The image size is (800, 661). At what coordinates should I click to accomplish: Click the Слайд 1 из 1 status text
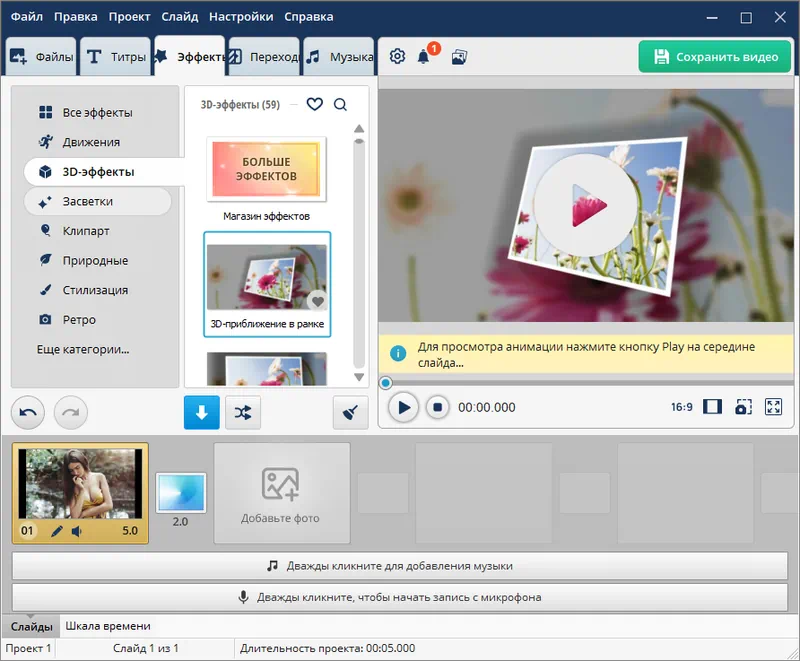pyautogui.click(x=146, y=648)
